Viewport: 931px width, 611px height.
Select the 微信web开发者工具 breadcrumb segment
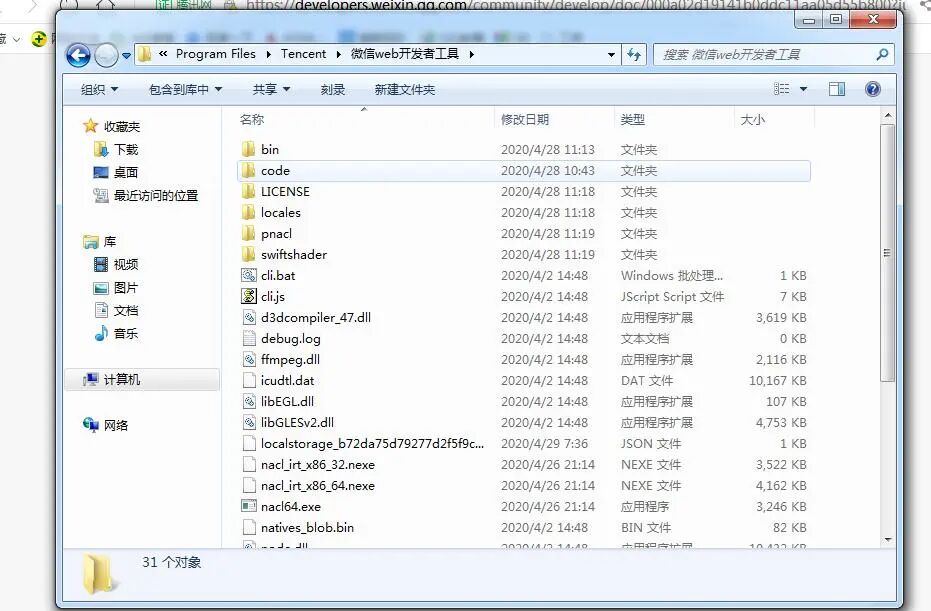tap(404, 54)
